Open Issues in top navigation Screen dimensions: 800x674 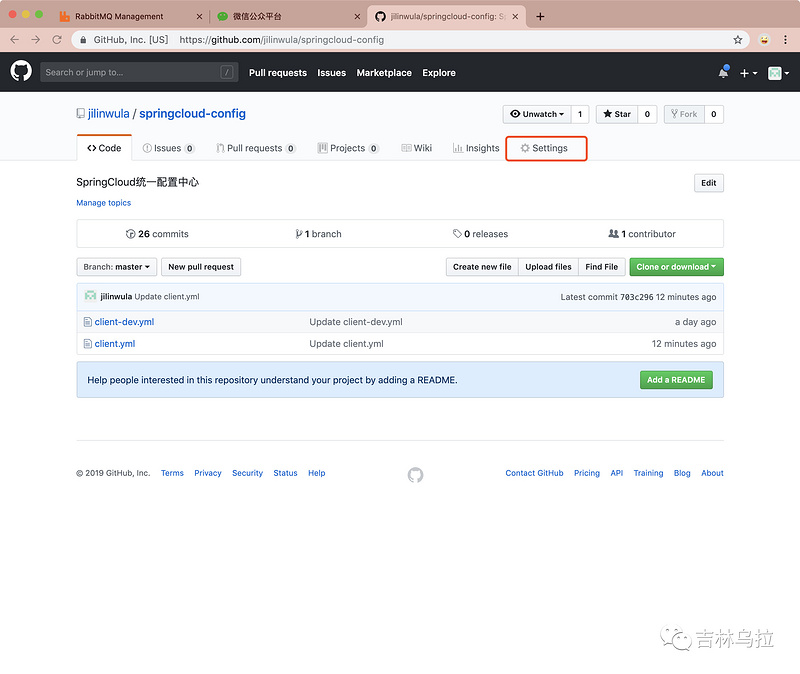(x=332, y=73)
